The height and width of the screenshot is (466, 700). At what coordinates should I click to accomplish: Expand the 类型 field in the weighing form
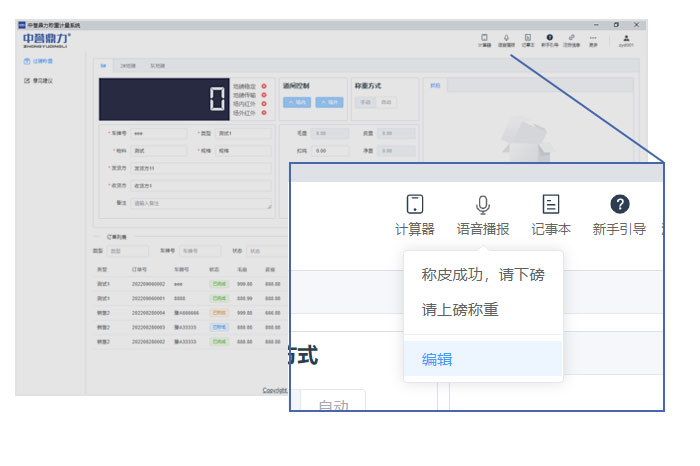pos(243,133)
